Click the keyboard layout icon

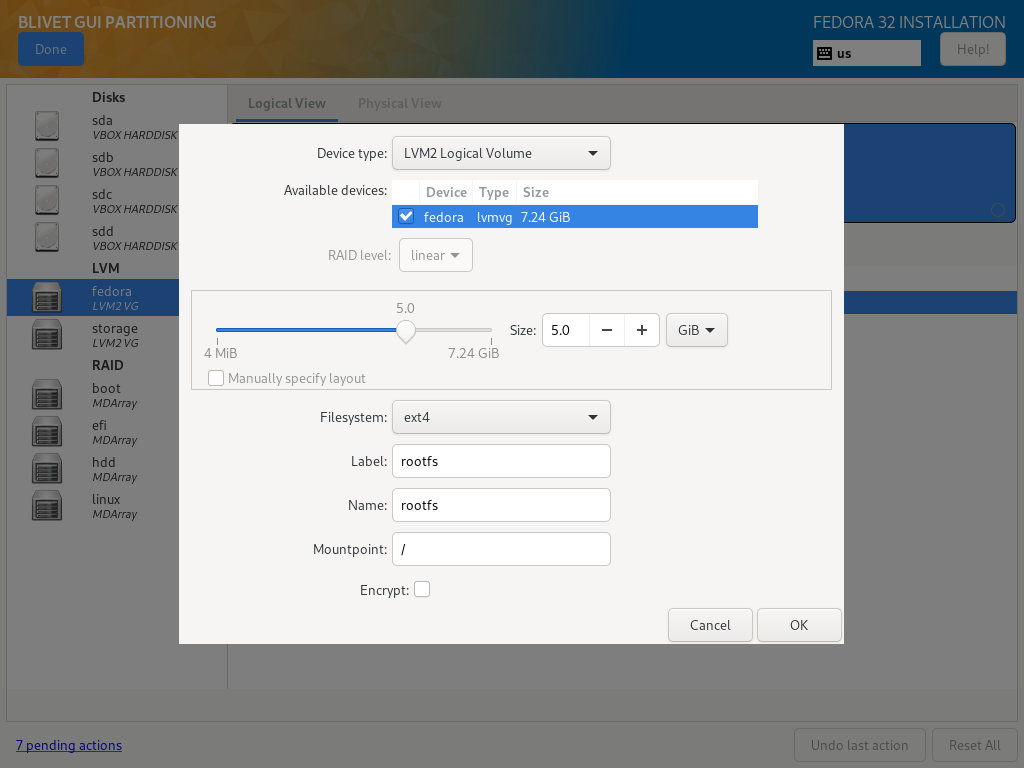tap(825, 53)
